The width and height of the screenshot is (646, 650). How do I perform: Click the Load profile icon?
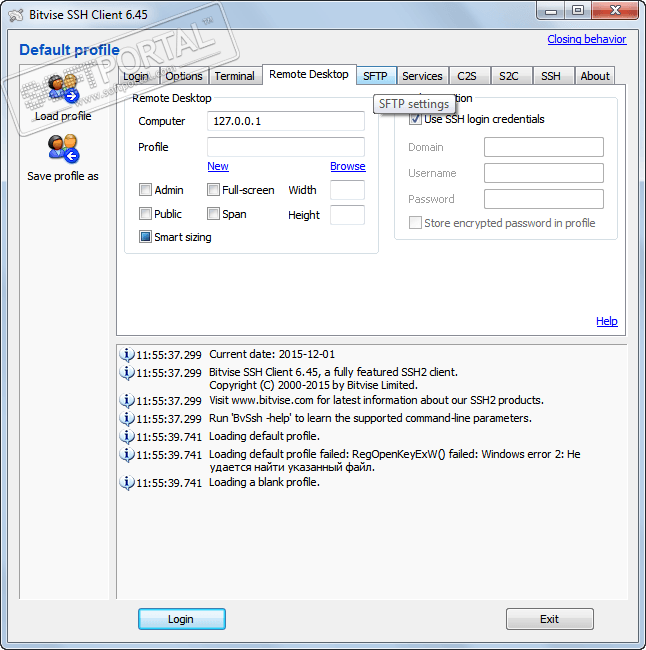[x=63, y=89]
